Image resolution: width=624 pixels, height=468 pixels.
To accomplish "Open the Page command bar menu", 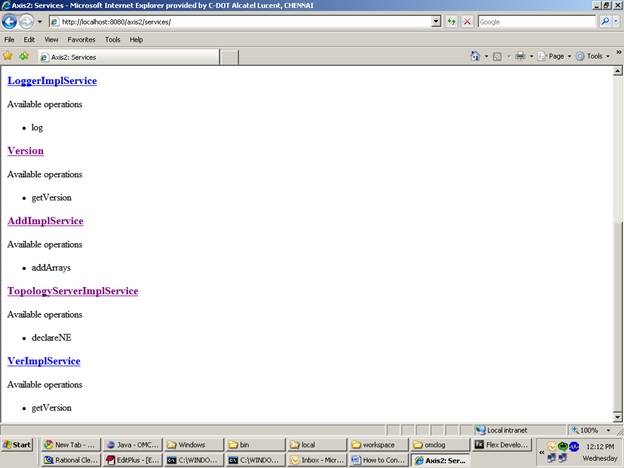I will pyautogui.click(x=554, y=56).
